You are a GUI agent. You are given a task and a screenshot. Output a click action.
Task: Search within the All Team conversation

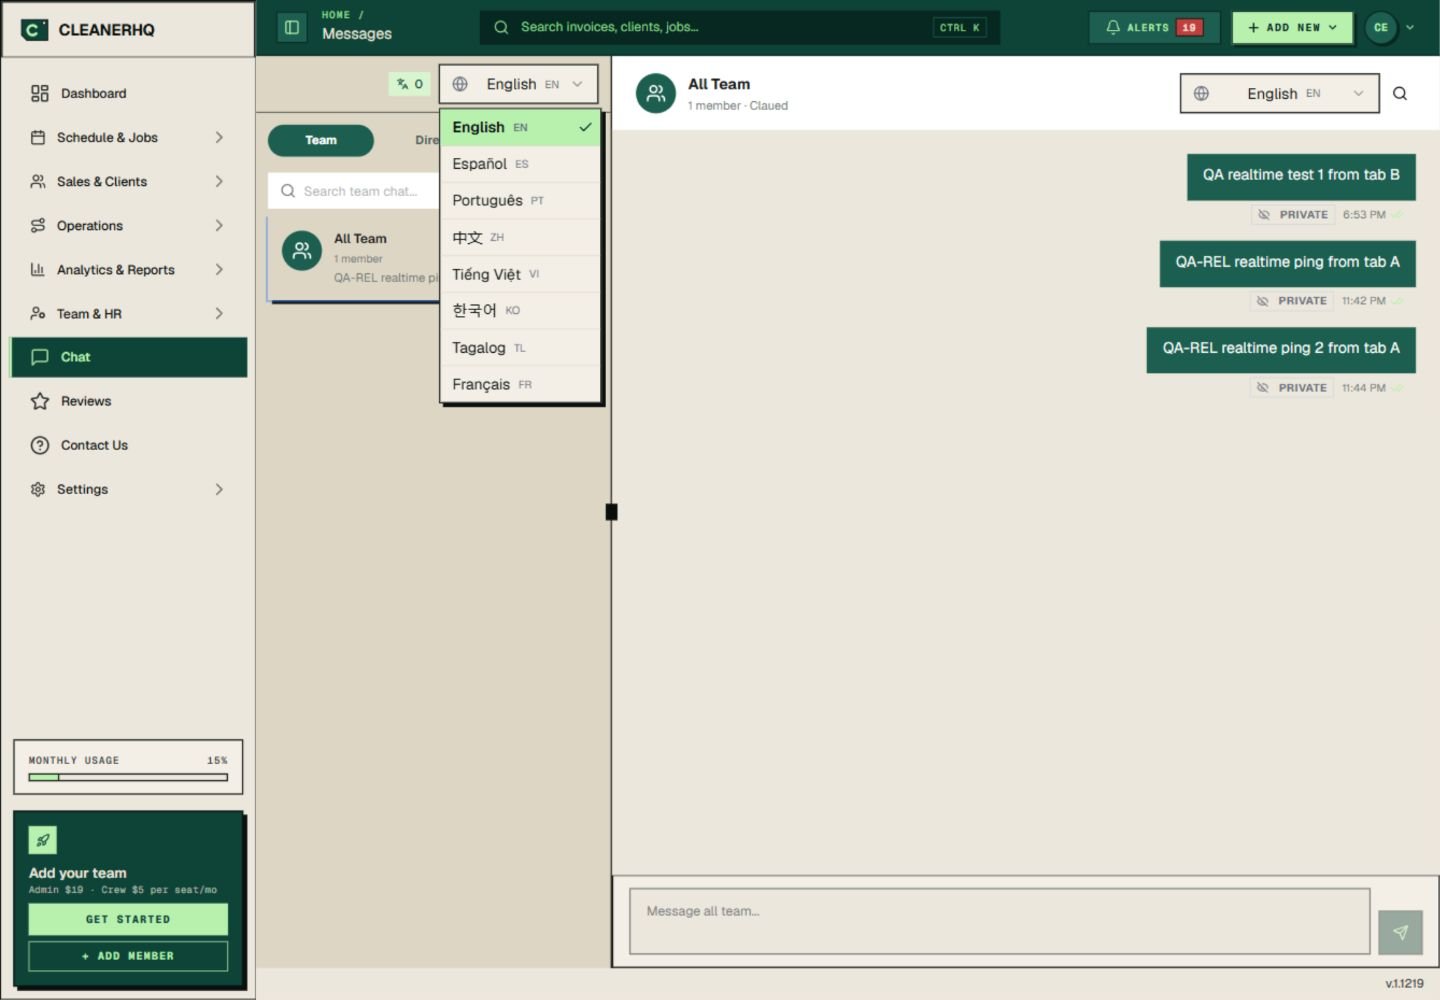pos(1400,94)
